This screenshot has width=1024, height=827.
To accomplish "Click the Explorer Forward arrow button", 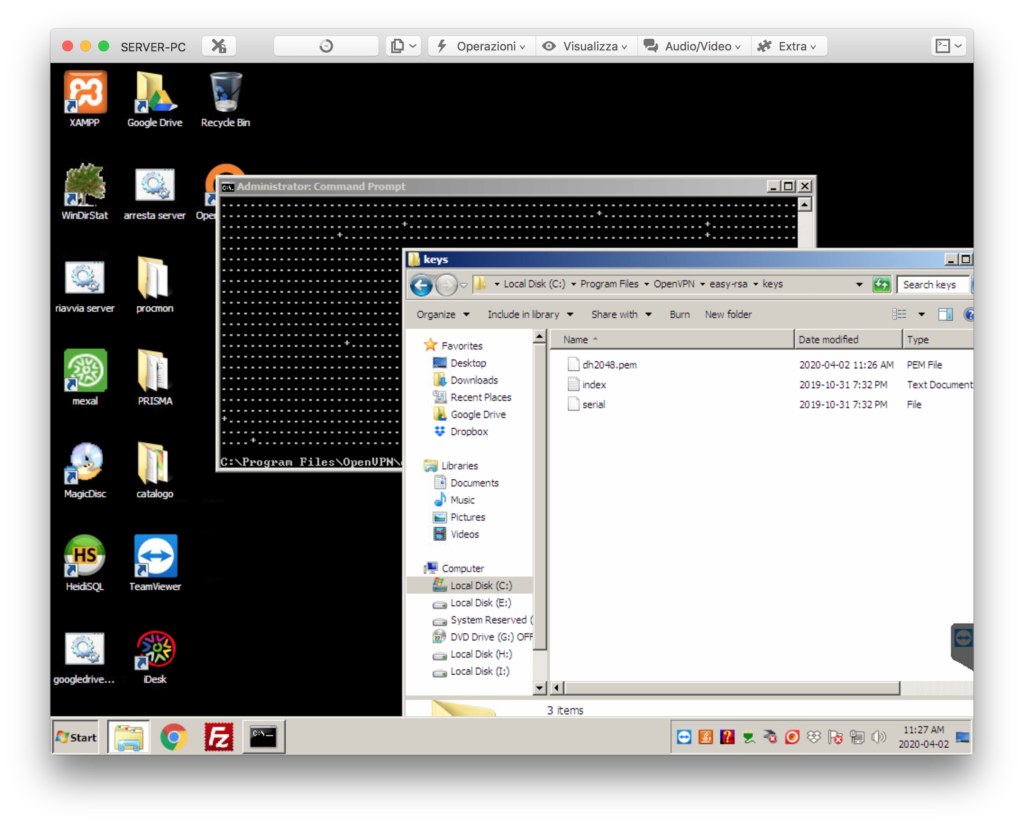I will pyautogui.click(x=447, y=285).
